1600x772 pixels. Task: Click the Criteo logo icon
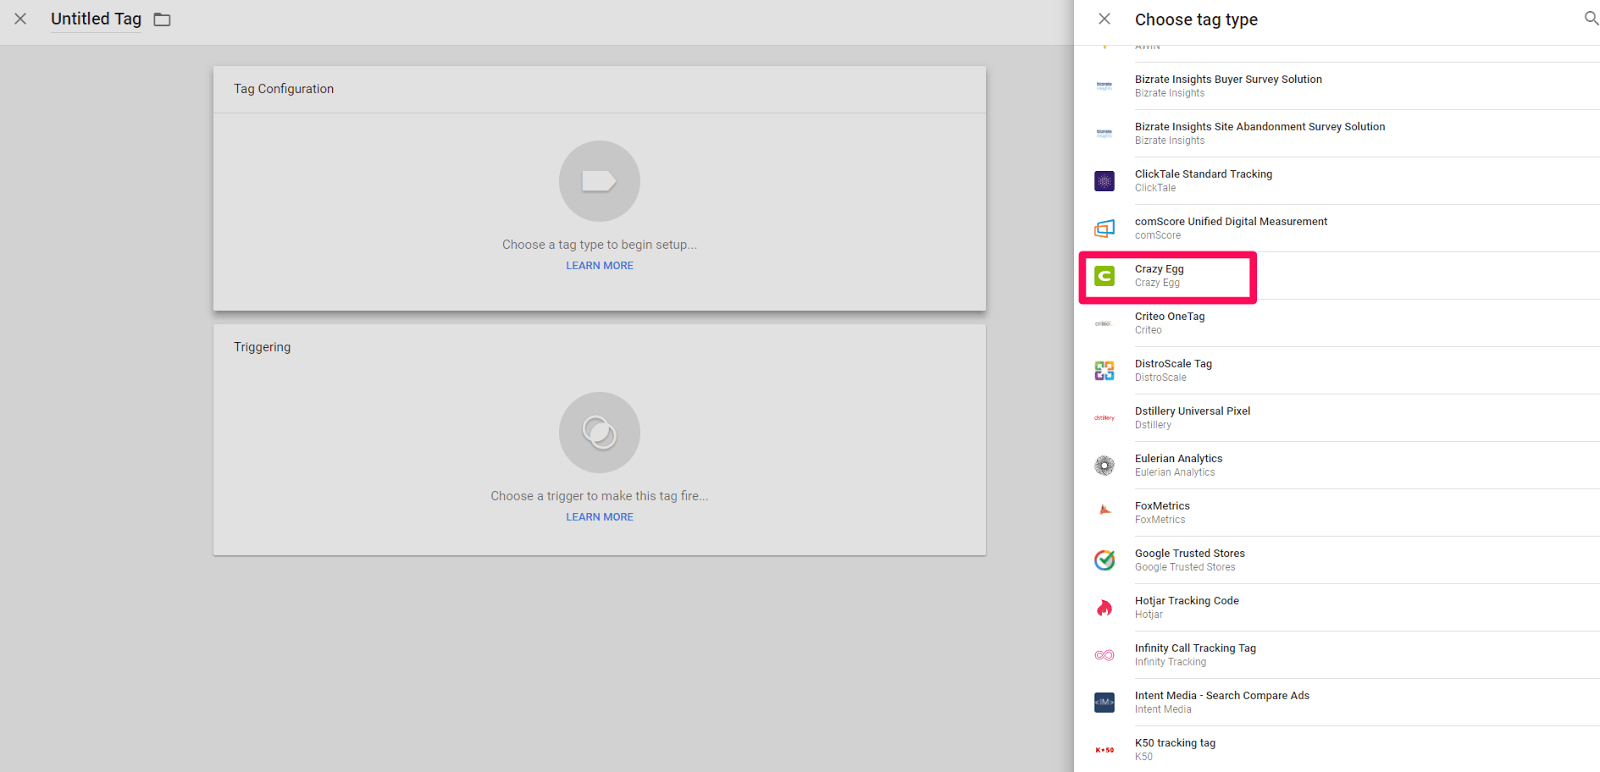pyautogui.click(x=1104, y=323)
